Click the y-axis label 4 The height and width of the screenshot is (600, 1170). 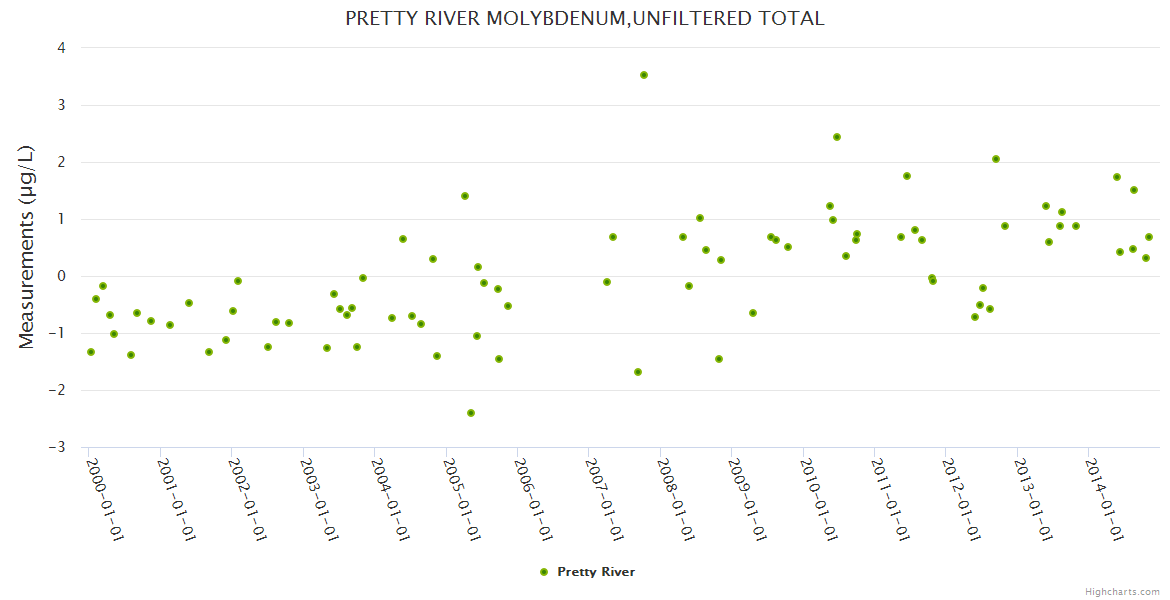pyautogui.click(x=62, y=48)
